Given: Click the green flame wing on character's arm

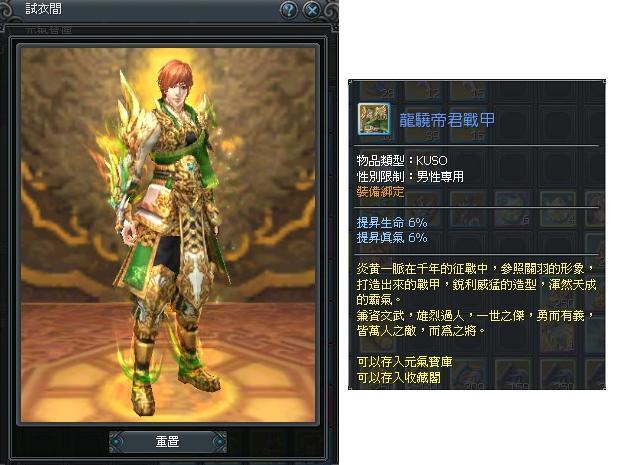Looking at the screenshot, I should pos(114,169).
